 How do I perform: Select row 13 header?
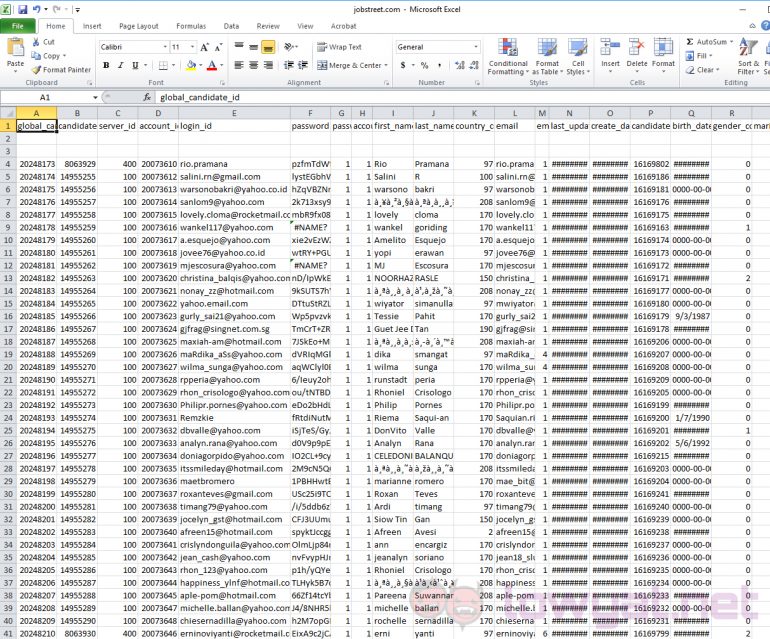point(8,278)
